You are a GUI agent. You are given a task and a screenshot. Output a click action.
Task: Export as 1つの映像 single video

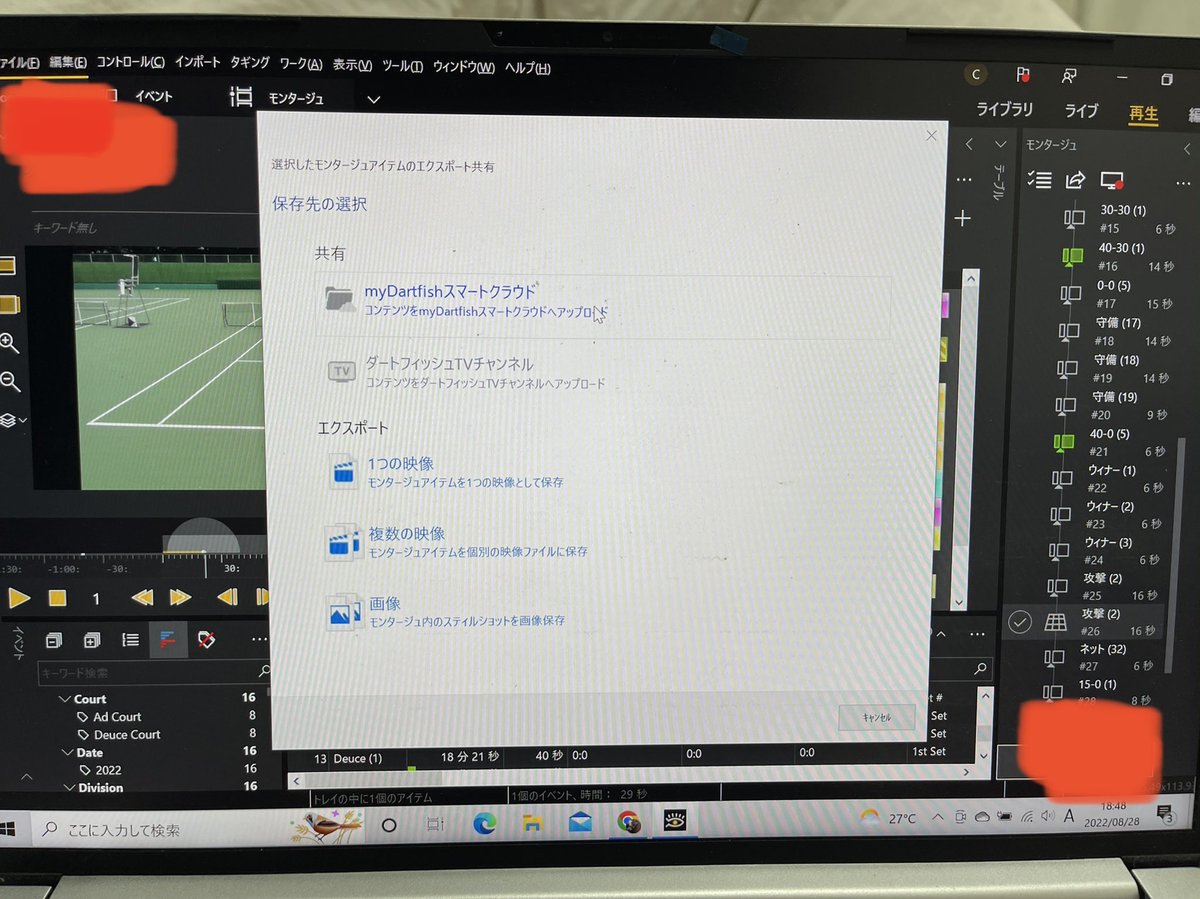coord(446,472)
